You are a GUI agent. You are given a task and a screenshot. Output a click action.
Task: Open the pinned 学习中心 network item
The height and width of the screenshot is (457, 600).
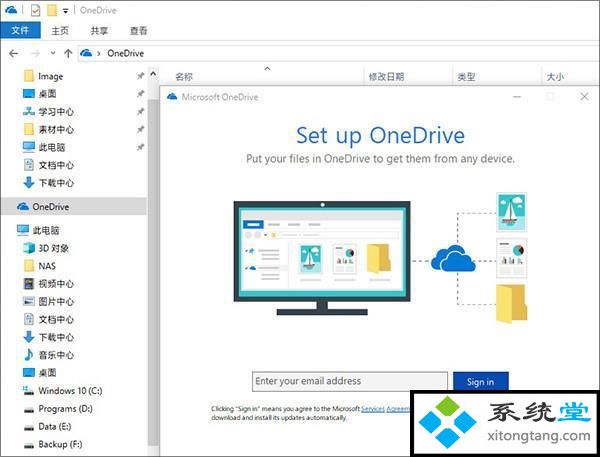click(56, 112)
